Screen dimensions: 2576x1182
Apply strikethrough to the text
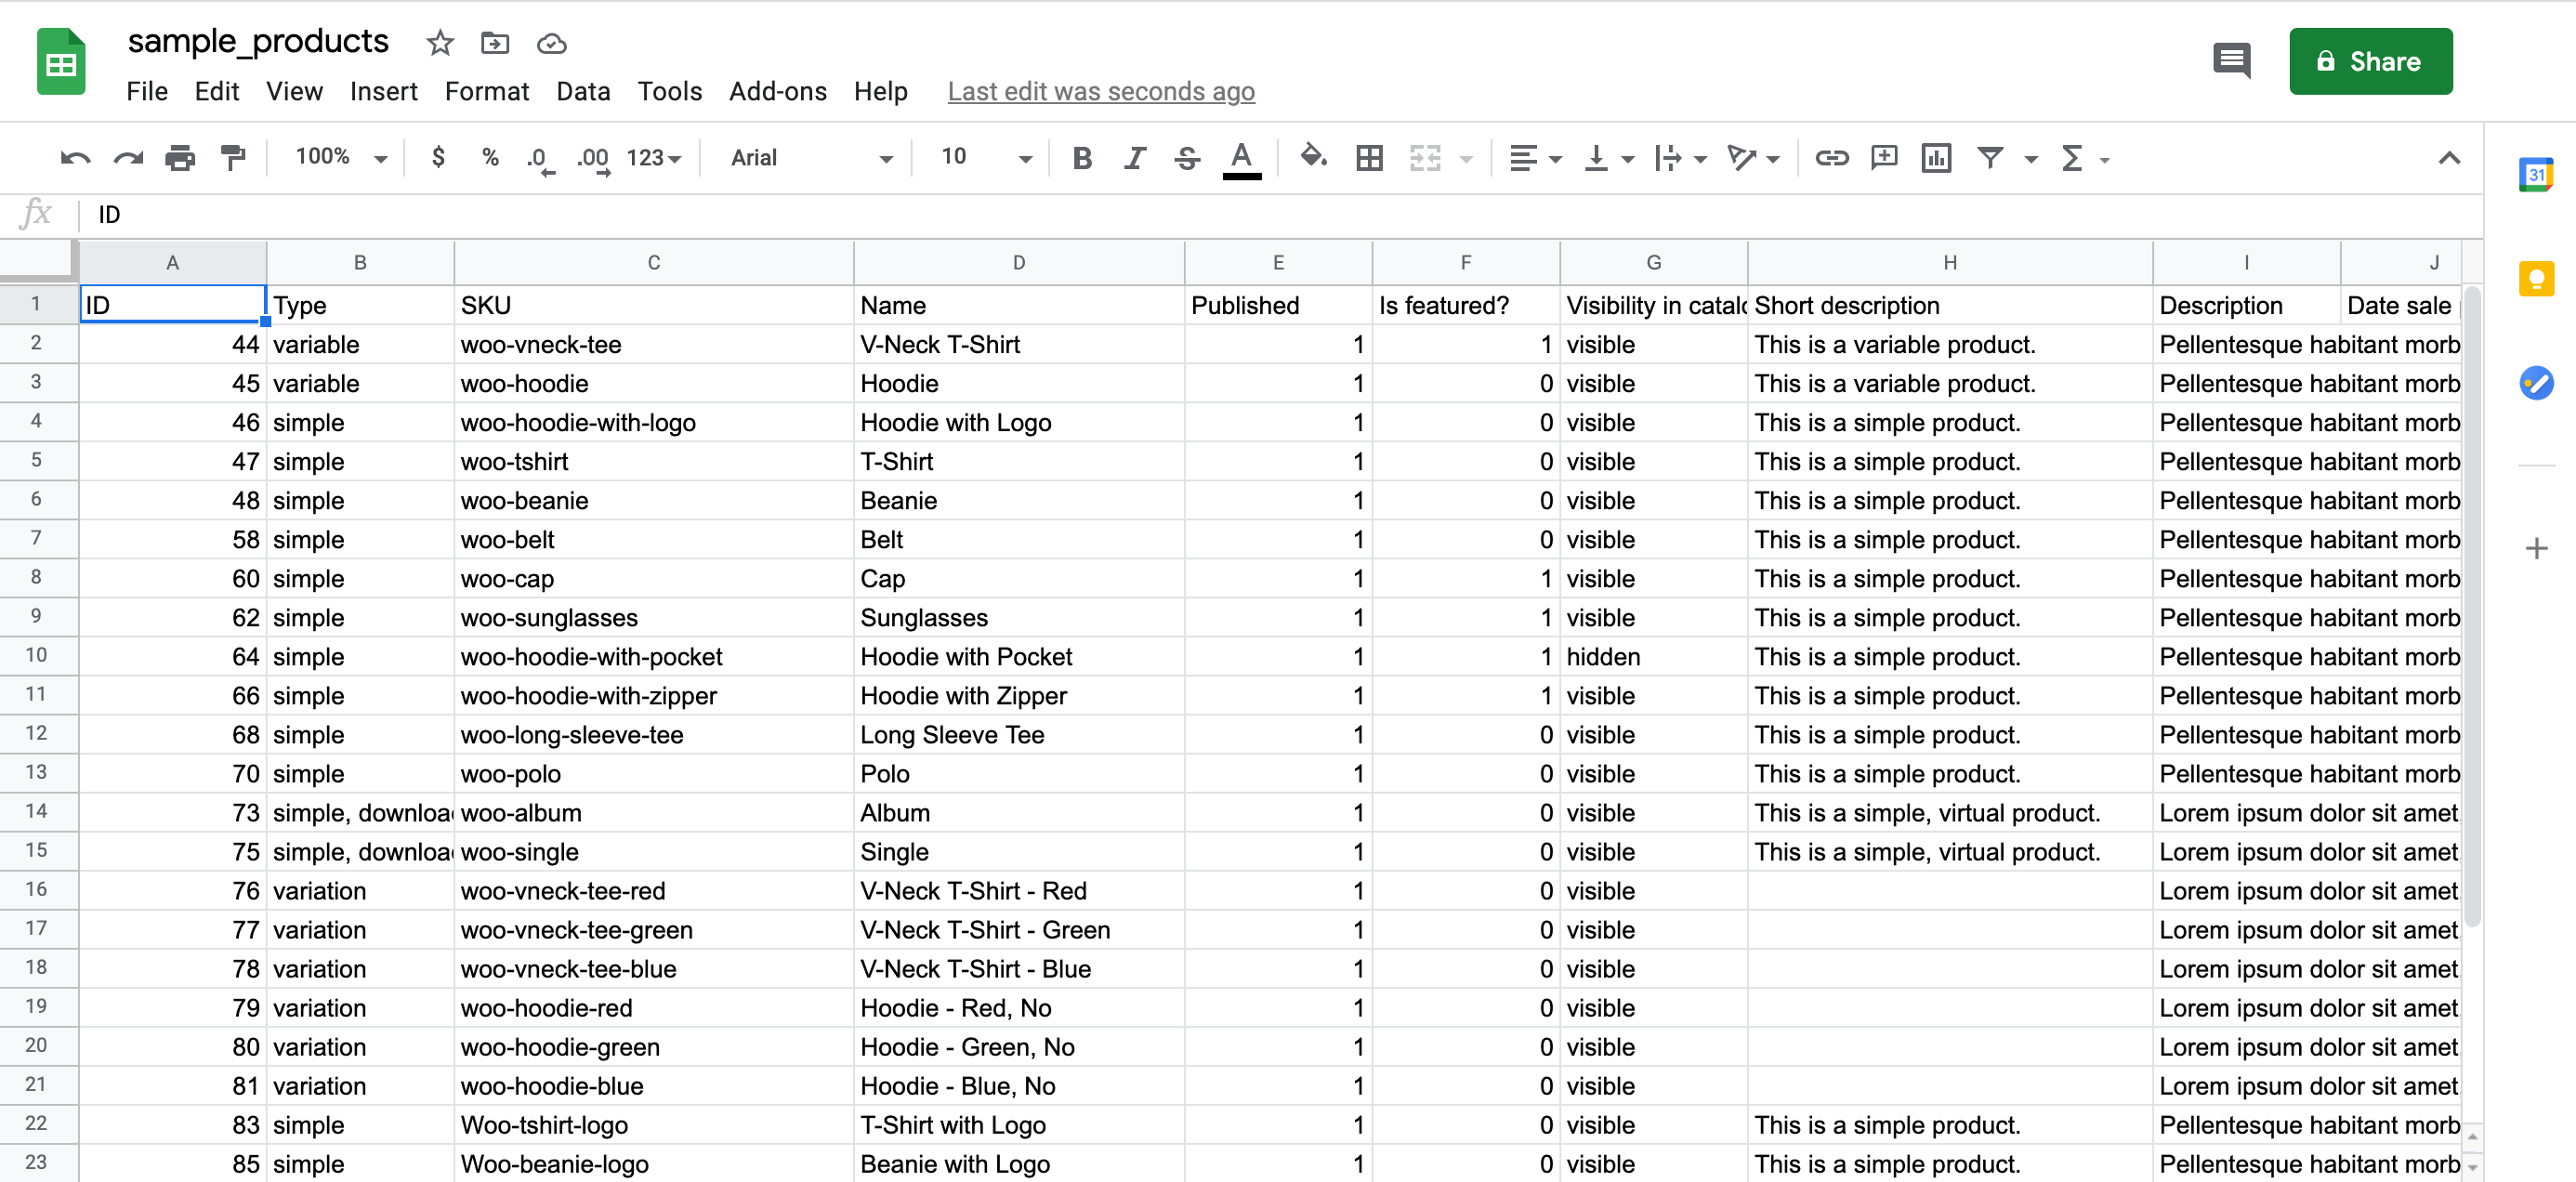pyautogui.click(x=1187, y=158)
